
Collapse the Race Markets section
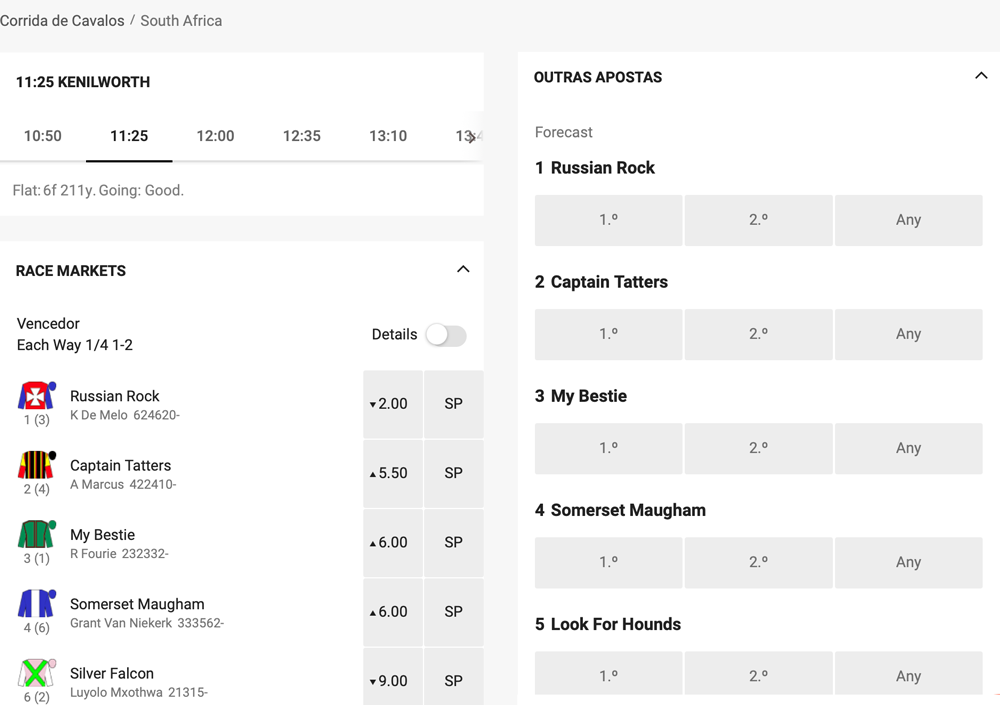463,270
